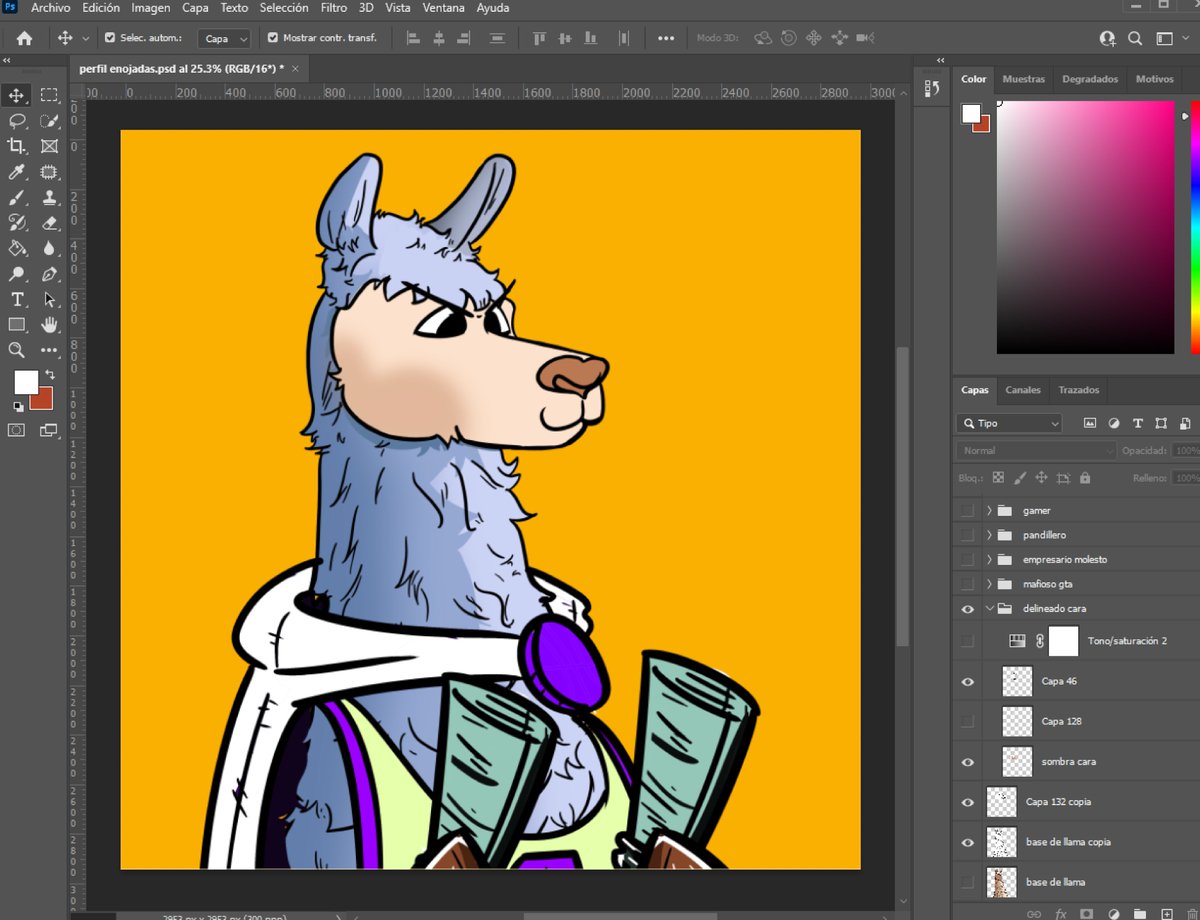Create a new group with folder icon

[1140, 913]
